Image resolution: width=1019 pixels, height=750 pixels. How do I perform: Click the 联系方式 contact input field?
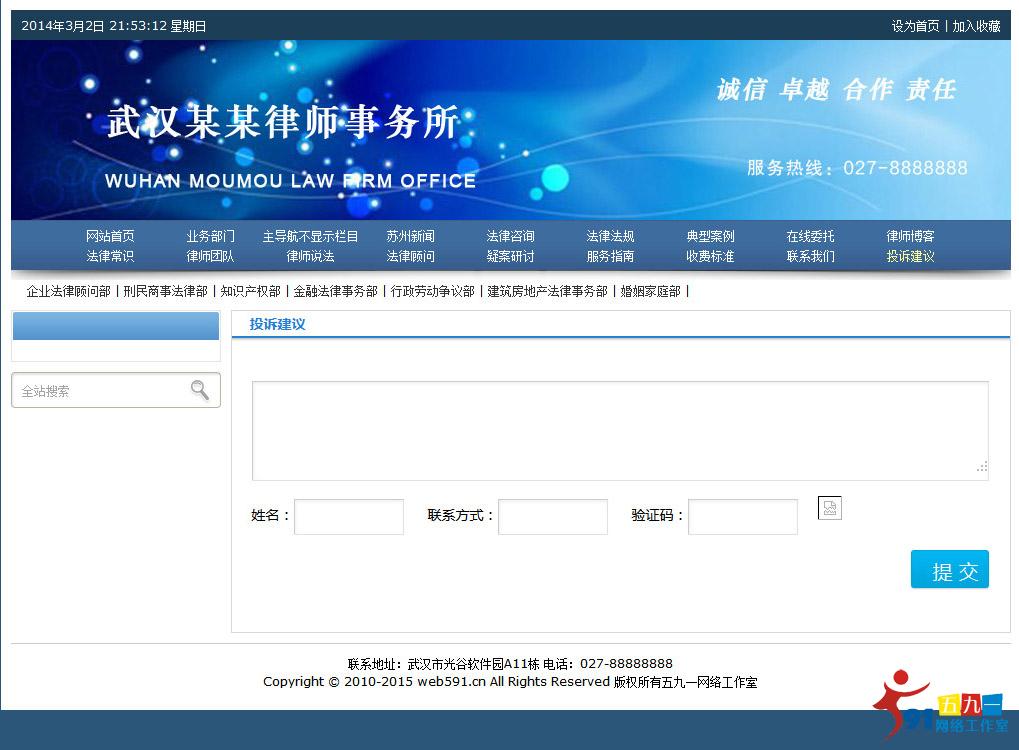(552, 516)
